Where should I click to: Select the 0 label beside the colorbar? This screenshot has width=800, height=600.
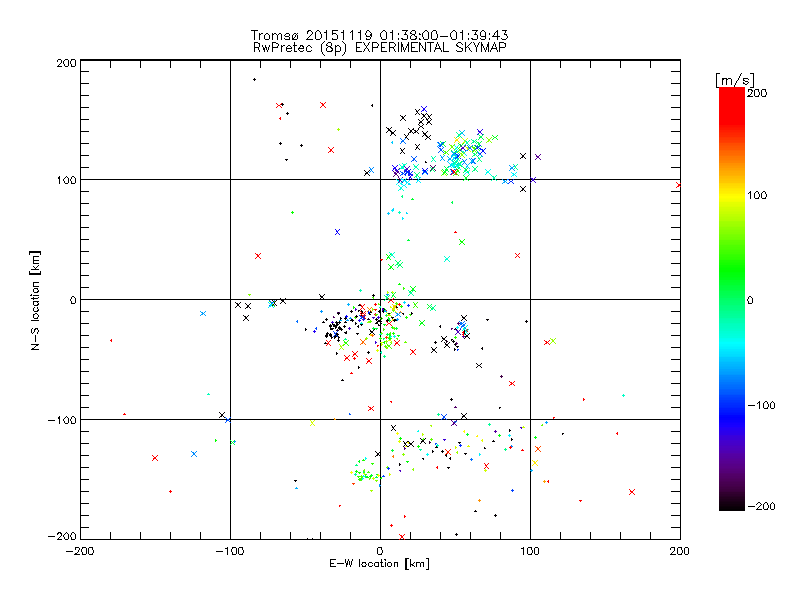coord(750,300)
